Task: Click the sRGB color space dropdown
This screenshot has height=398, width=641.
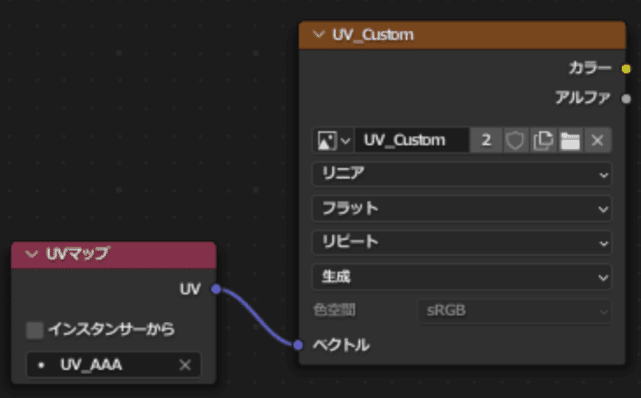Action: pyautogui.click(x=514, y=311)
